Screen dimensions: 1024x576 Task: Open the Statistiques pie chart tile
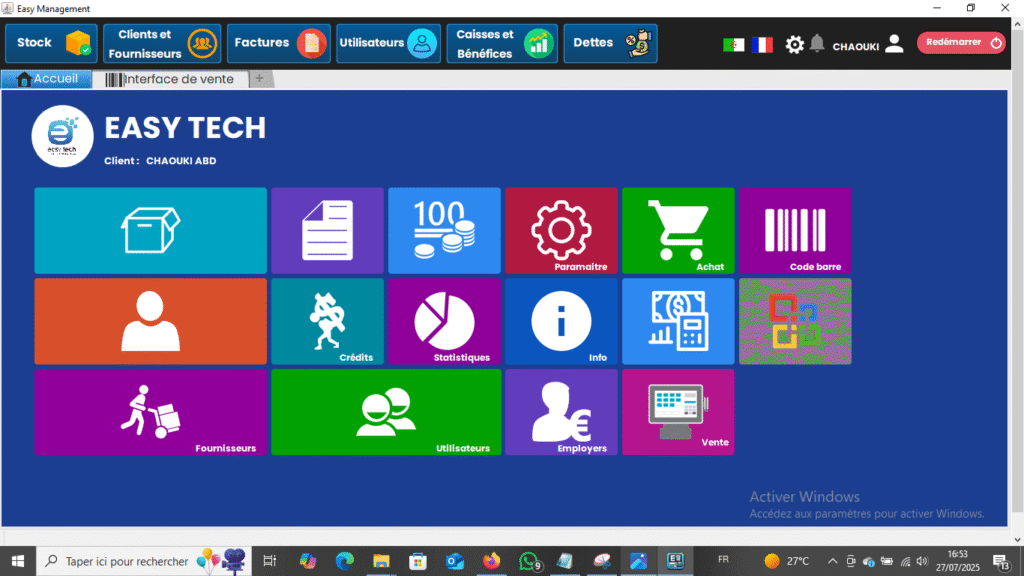[x=444, y=321]
